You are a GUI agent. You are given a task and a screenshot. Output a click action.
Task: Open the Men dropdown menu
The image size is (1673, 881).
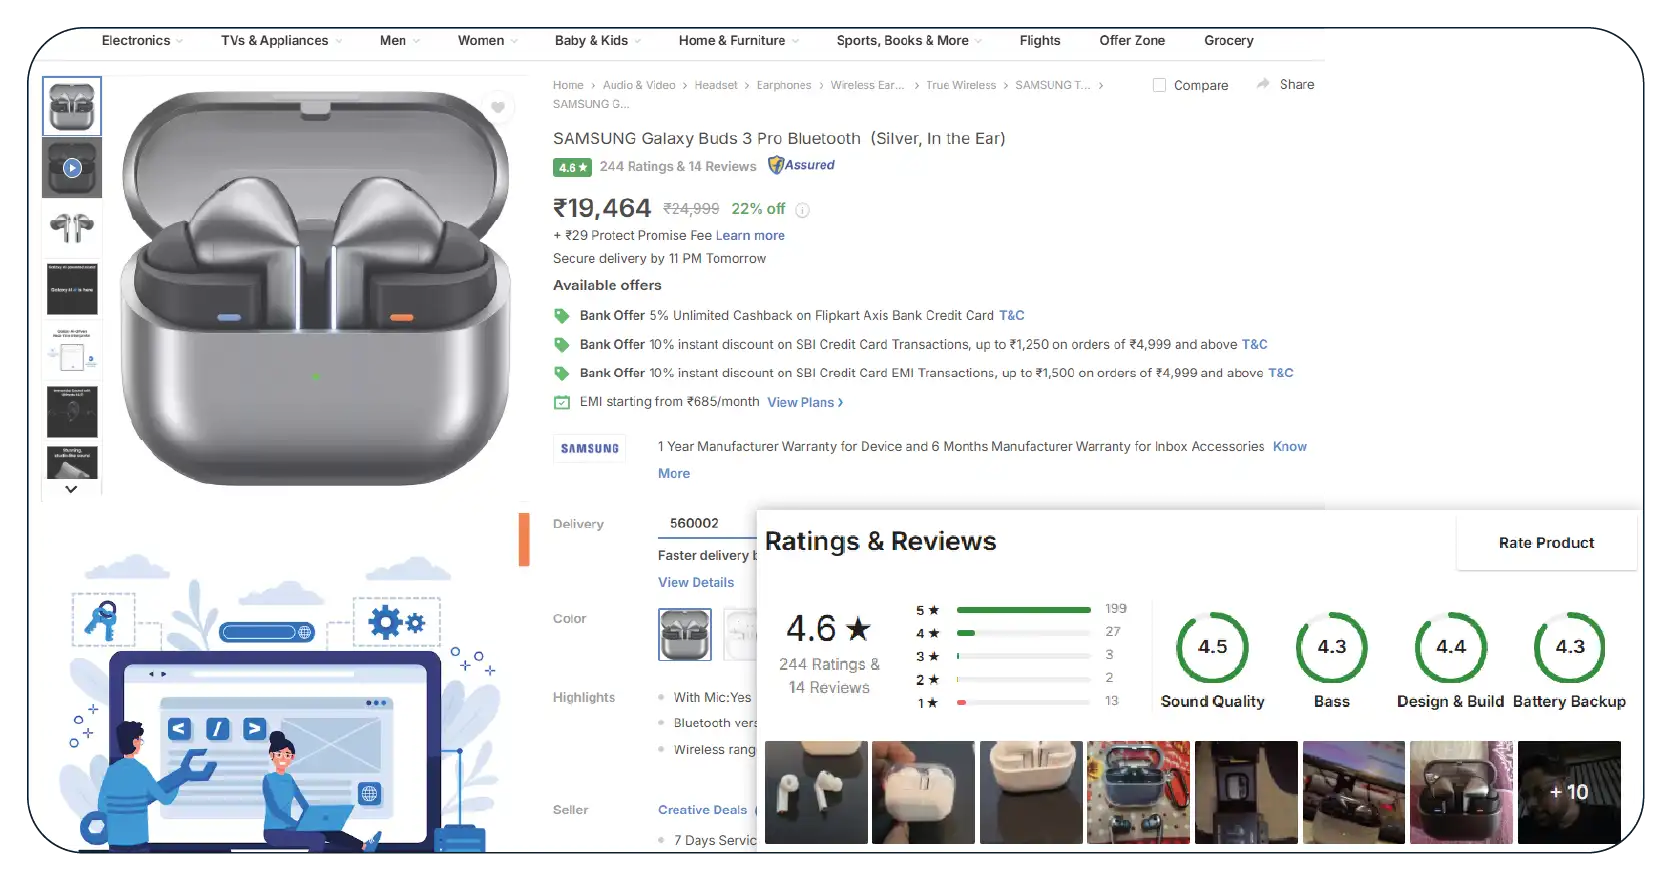coord(400,41)
